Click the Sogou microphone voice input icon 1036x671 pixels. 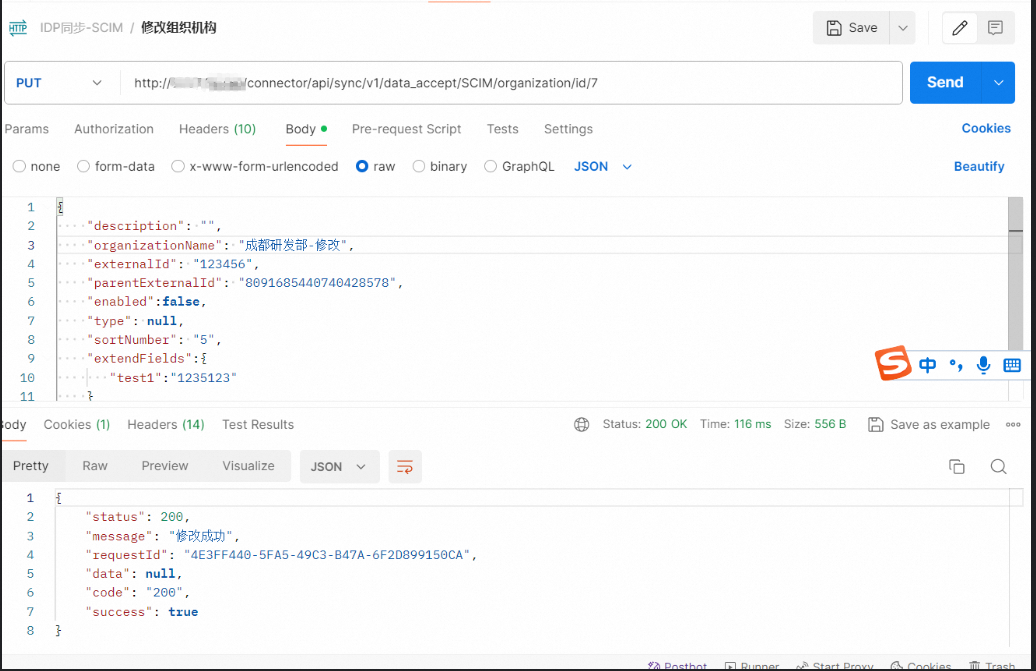coord(984,365)
